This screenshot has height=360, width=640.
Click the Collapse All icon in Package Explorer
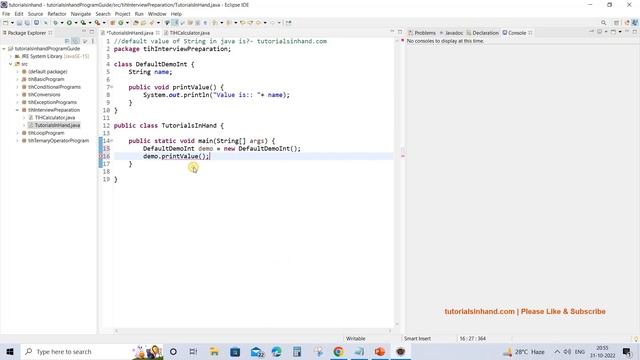pos(67,41)
